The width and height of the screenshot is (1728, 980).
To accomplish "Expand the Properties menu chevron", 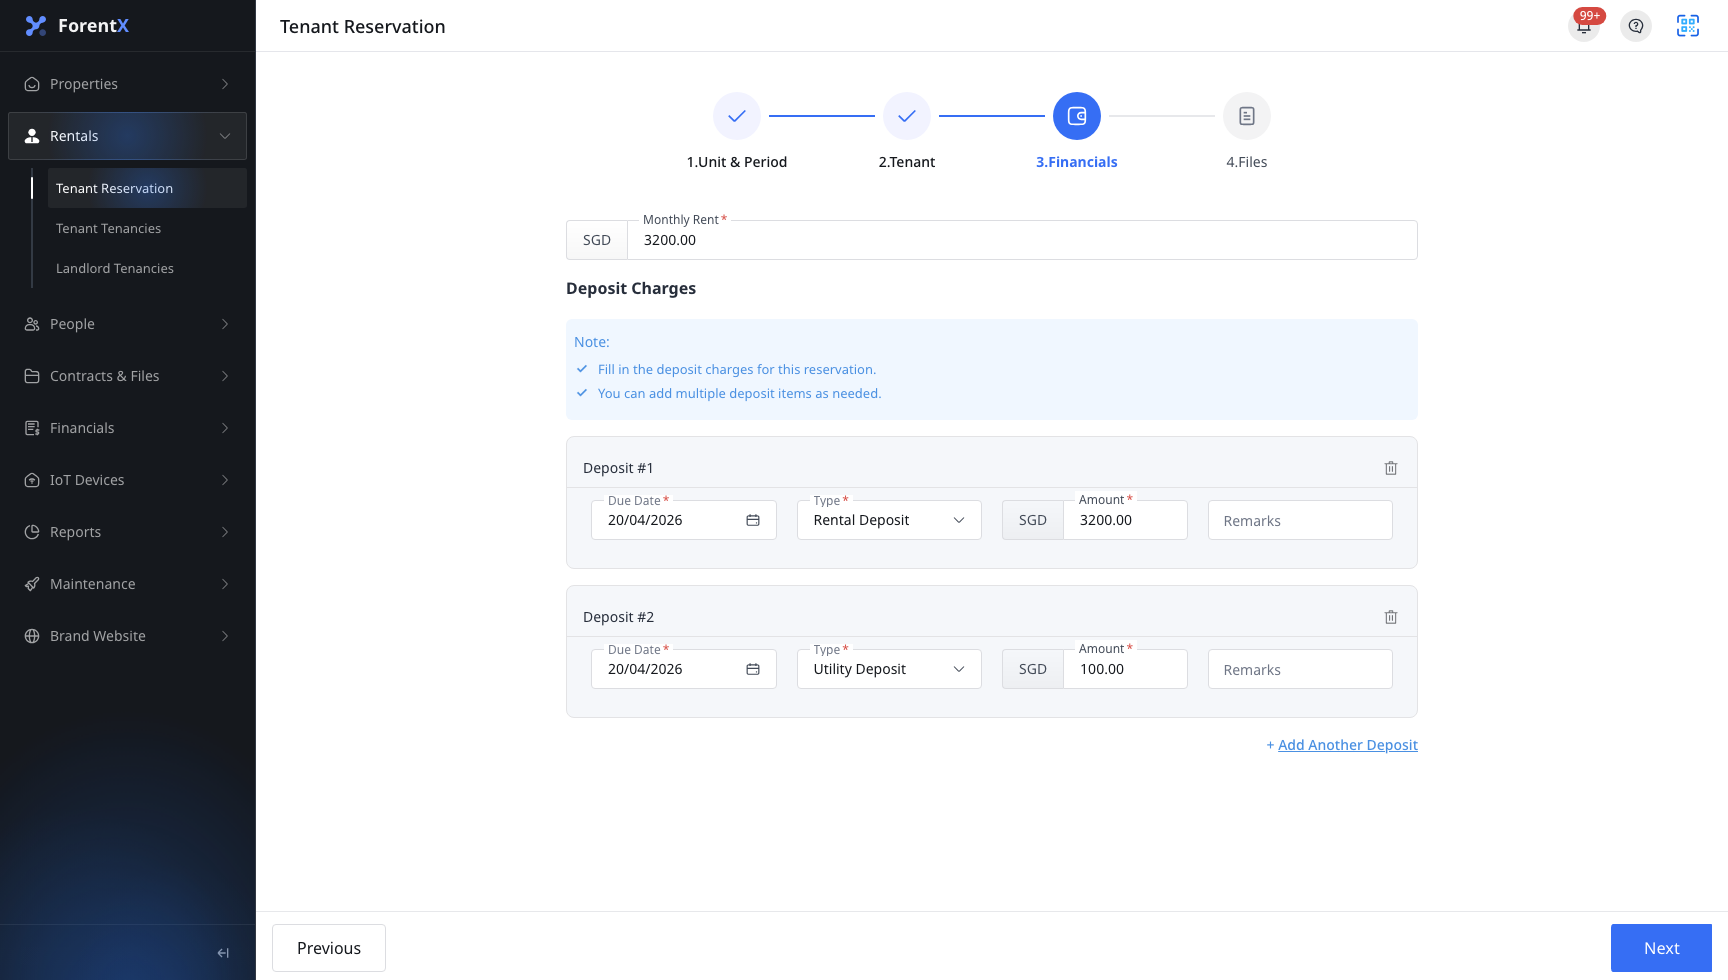I will (225, 84).
